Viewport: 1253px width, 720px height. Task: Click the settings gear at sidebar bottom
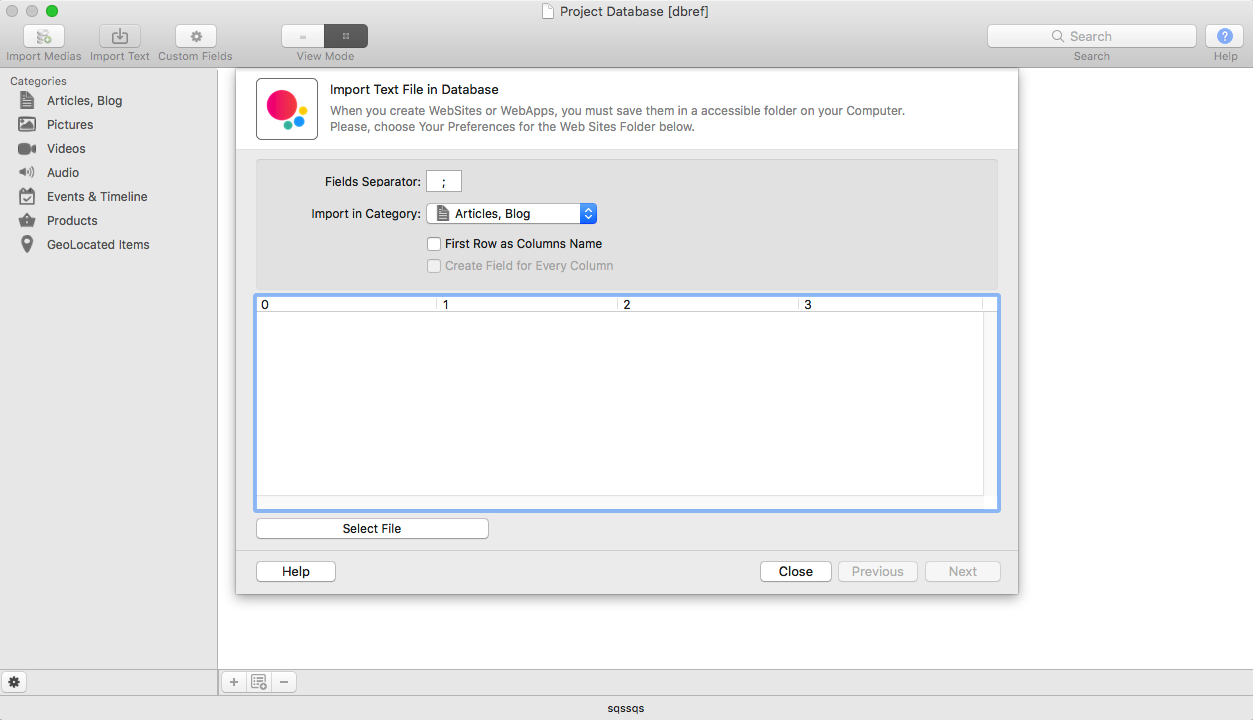(x=14, y=682)
